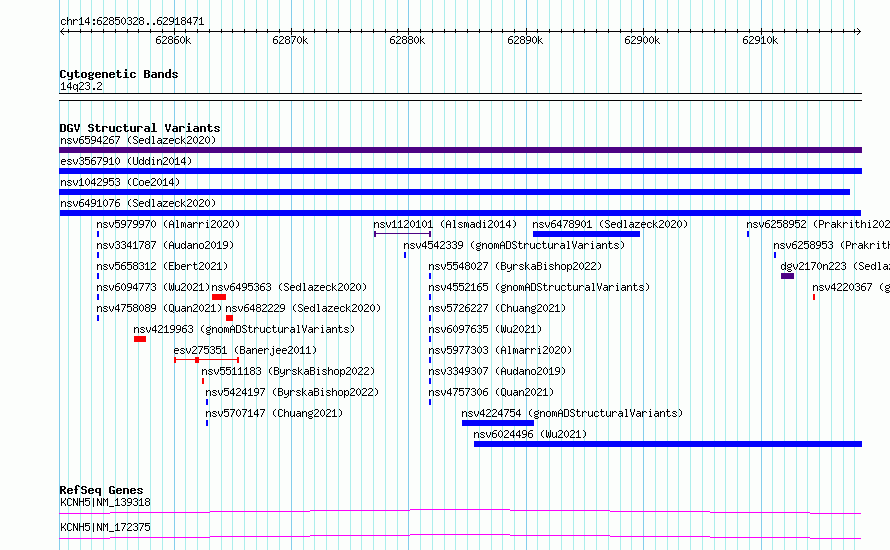Select the 62870k ruler position
Screen dimensions: 890x550
point(290,40)
